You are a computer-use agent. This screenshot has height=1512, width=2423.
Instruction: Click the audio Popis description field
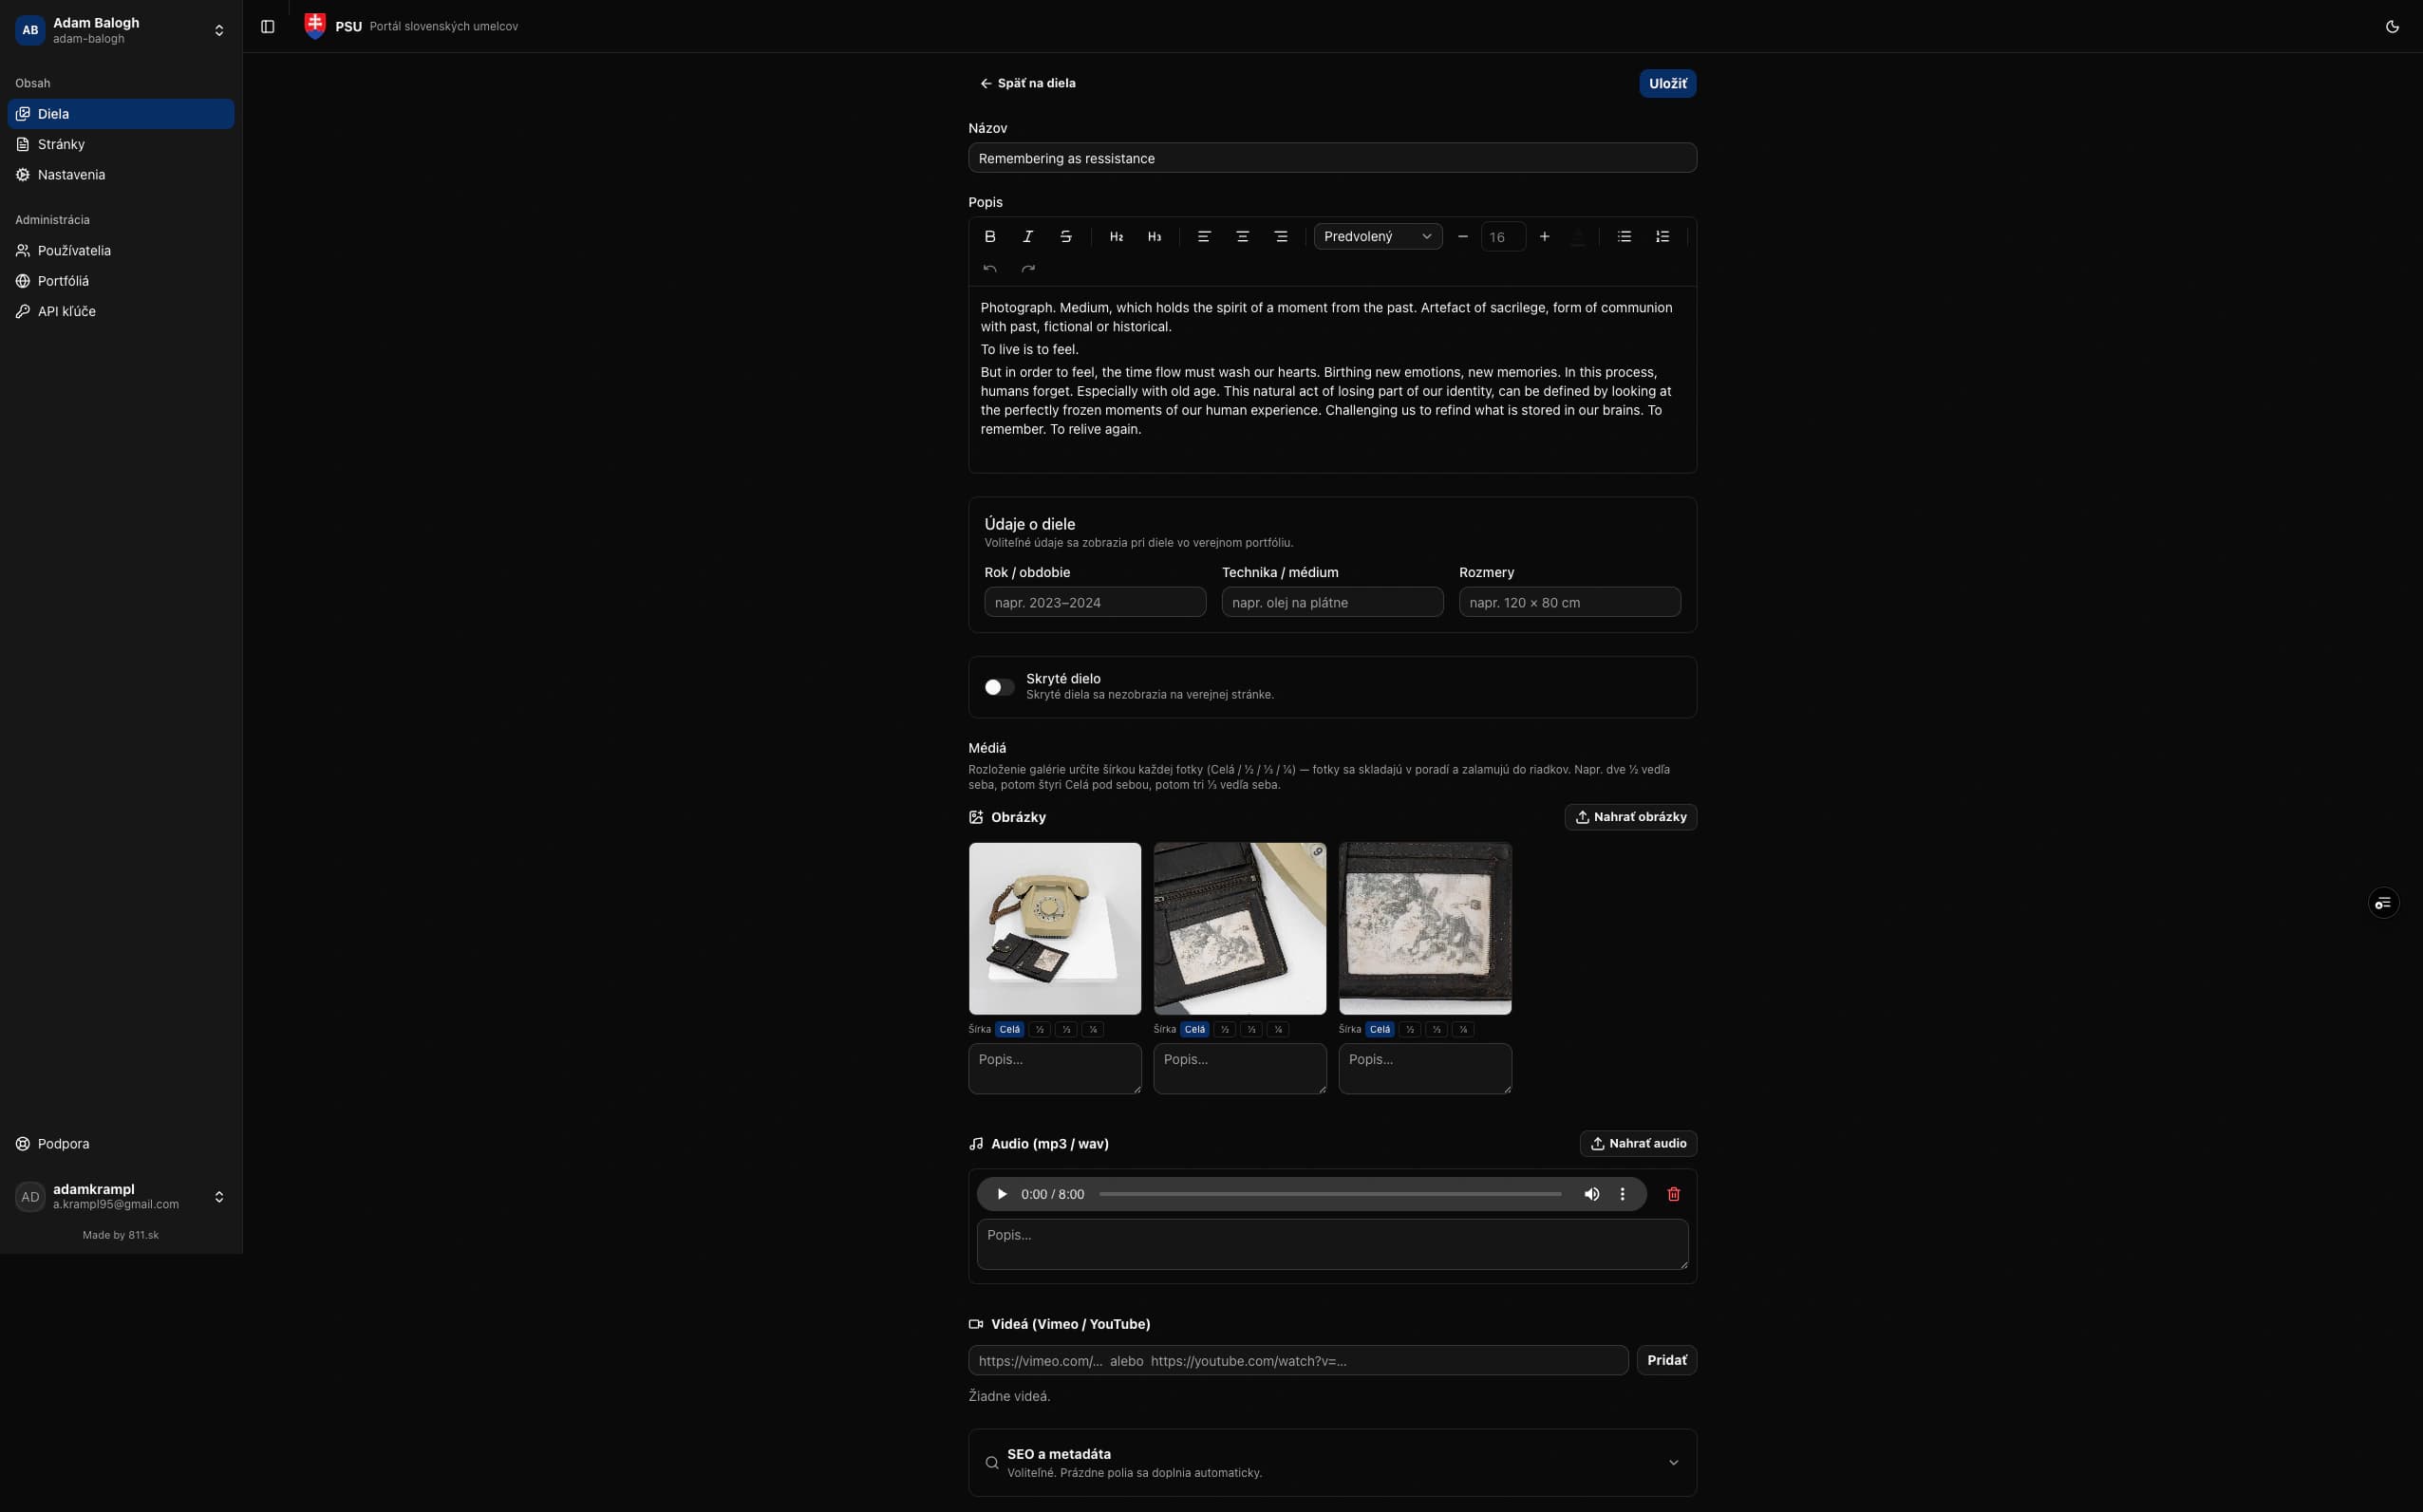[x=1332, y=1245]
